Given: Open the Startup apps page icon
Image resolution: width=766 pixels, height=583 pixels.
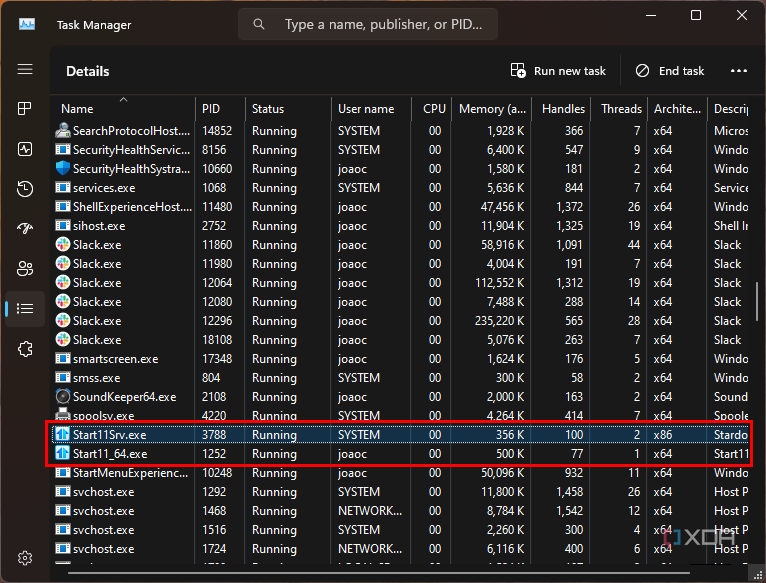Looking at the screenshot, I should point(25,228).
